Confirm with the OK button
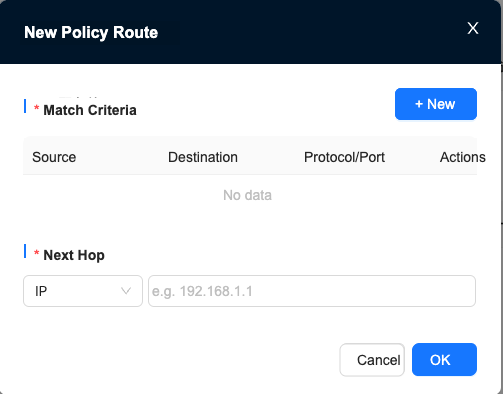 [444, 360]
